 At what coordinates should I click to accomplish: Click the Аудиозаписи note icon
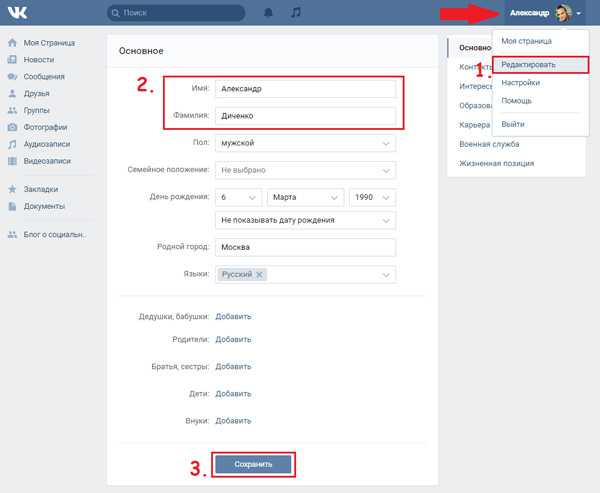[12, 144]
